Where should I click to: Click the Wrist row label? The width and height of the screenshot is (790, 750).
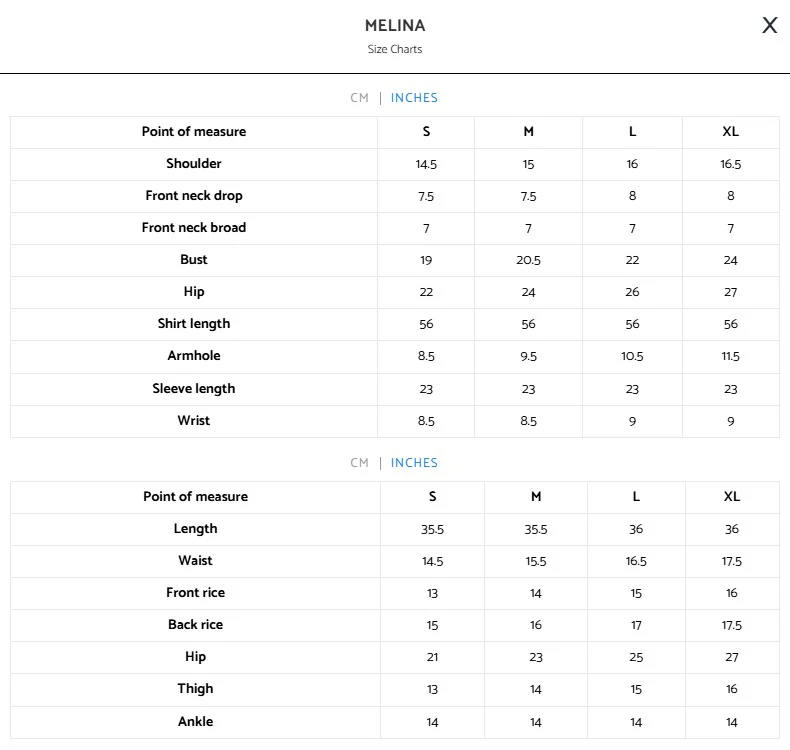pyautogui.click(x=194, y=421)
